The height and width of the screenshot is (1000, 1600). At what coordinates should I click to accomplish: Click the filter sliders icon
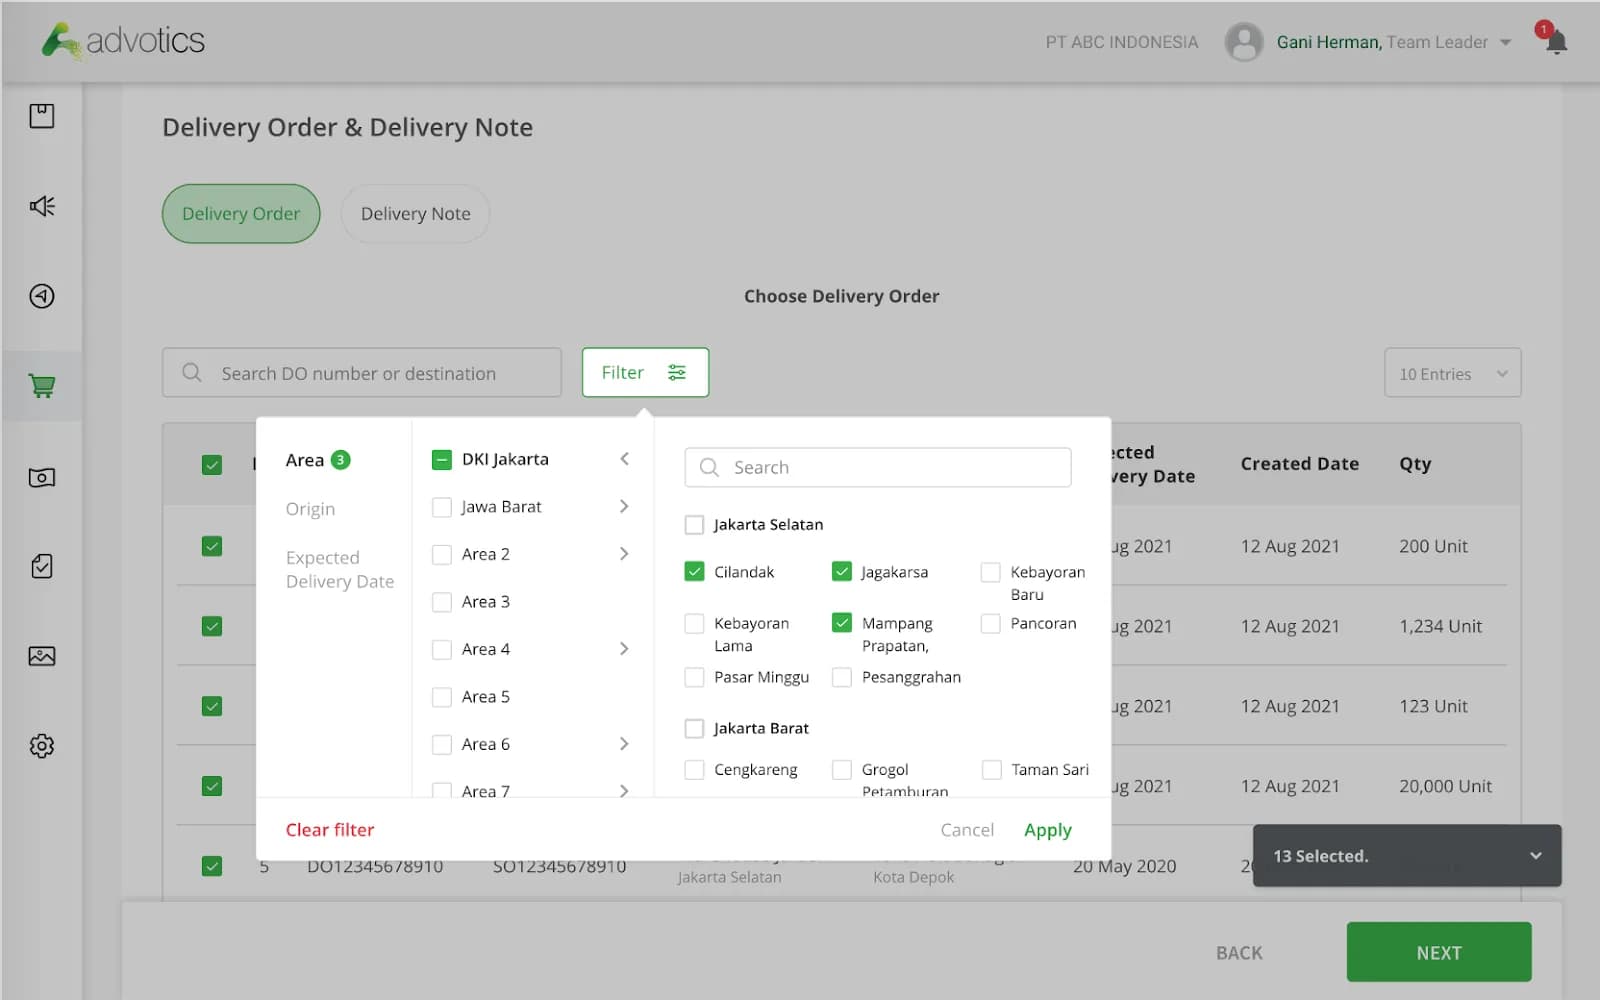coord(677,372)
